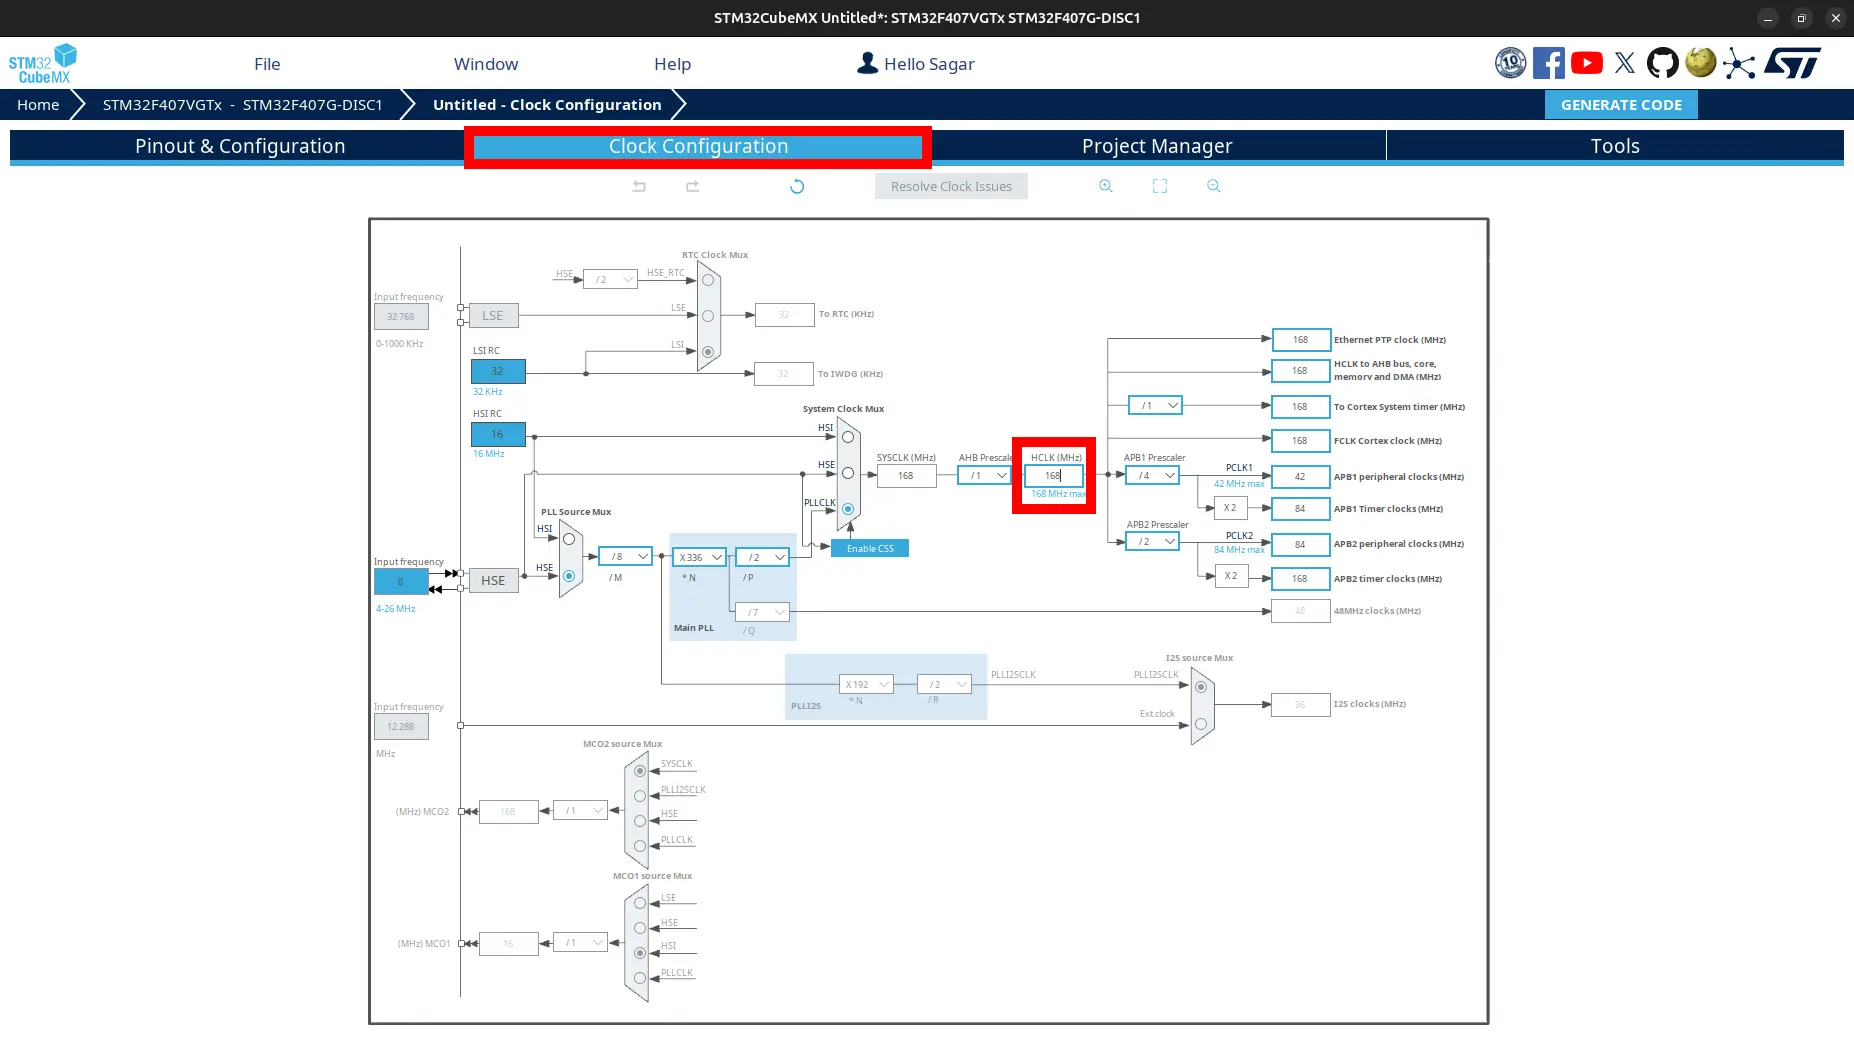Open the APB1 Prescaler dropdown
This screenshot has width=1854, height=1048.
[1152, 475]
